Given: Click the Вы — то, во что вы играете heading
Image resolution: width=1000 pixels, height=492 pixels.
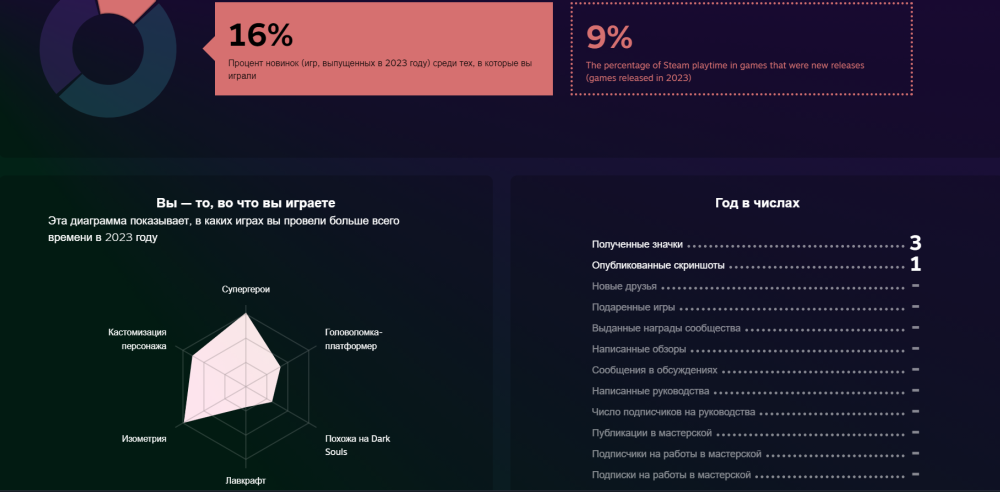Looking at the screenshot, I should point(246,203).
